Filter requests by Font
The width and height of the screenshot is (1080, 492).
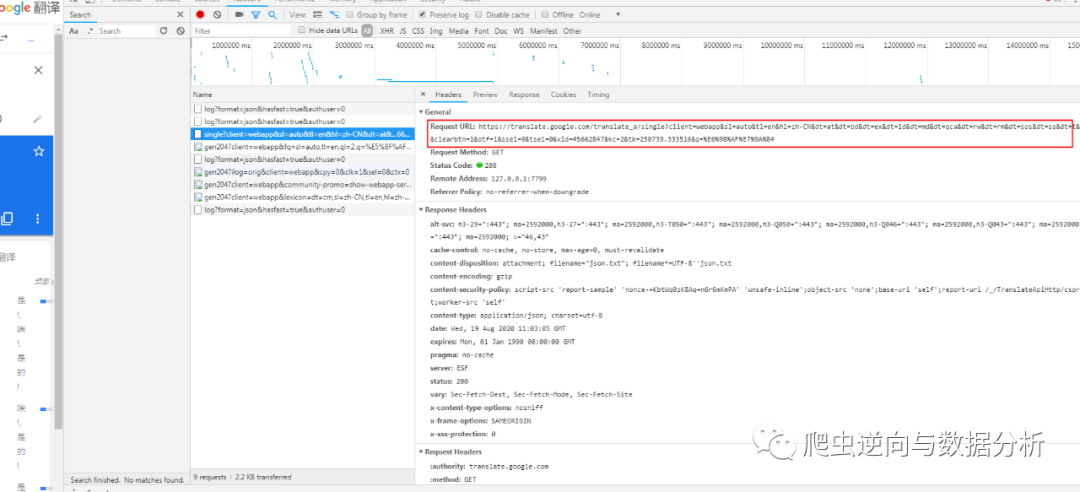pos(481,31)
